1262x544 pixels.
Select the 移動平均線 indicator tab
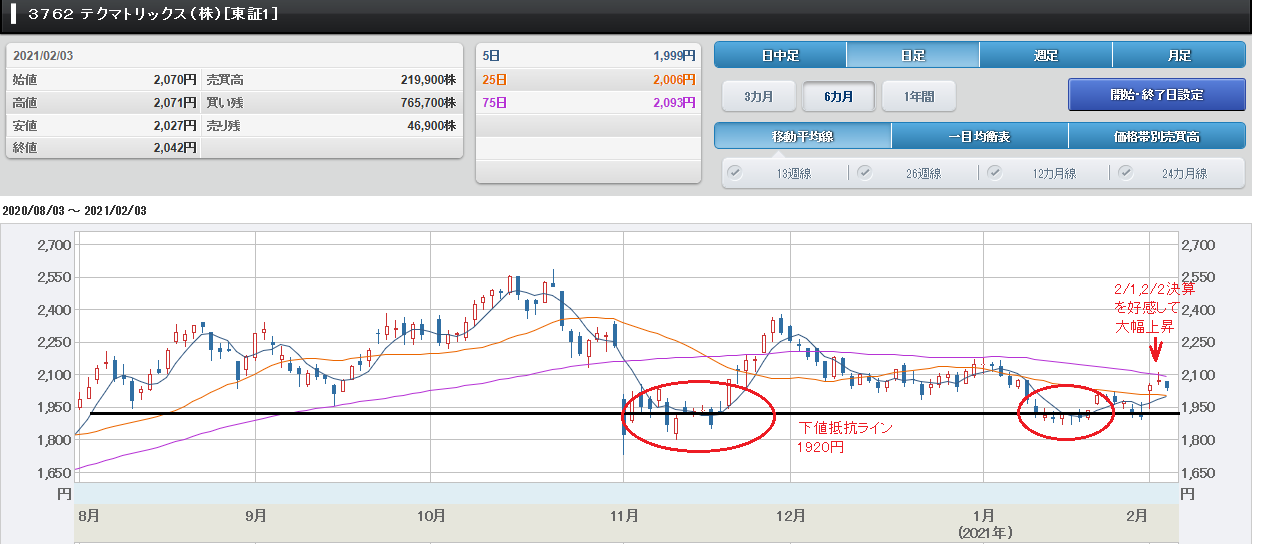pos(802,136)
